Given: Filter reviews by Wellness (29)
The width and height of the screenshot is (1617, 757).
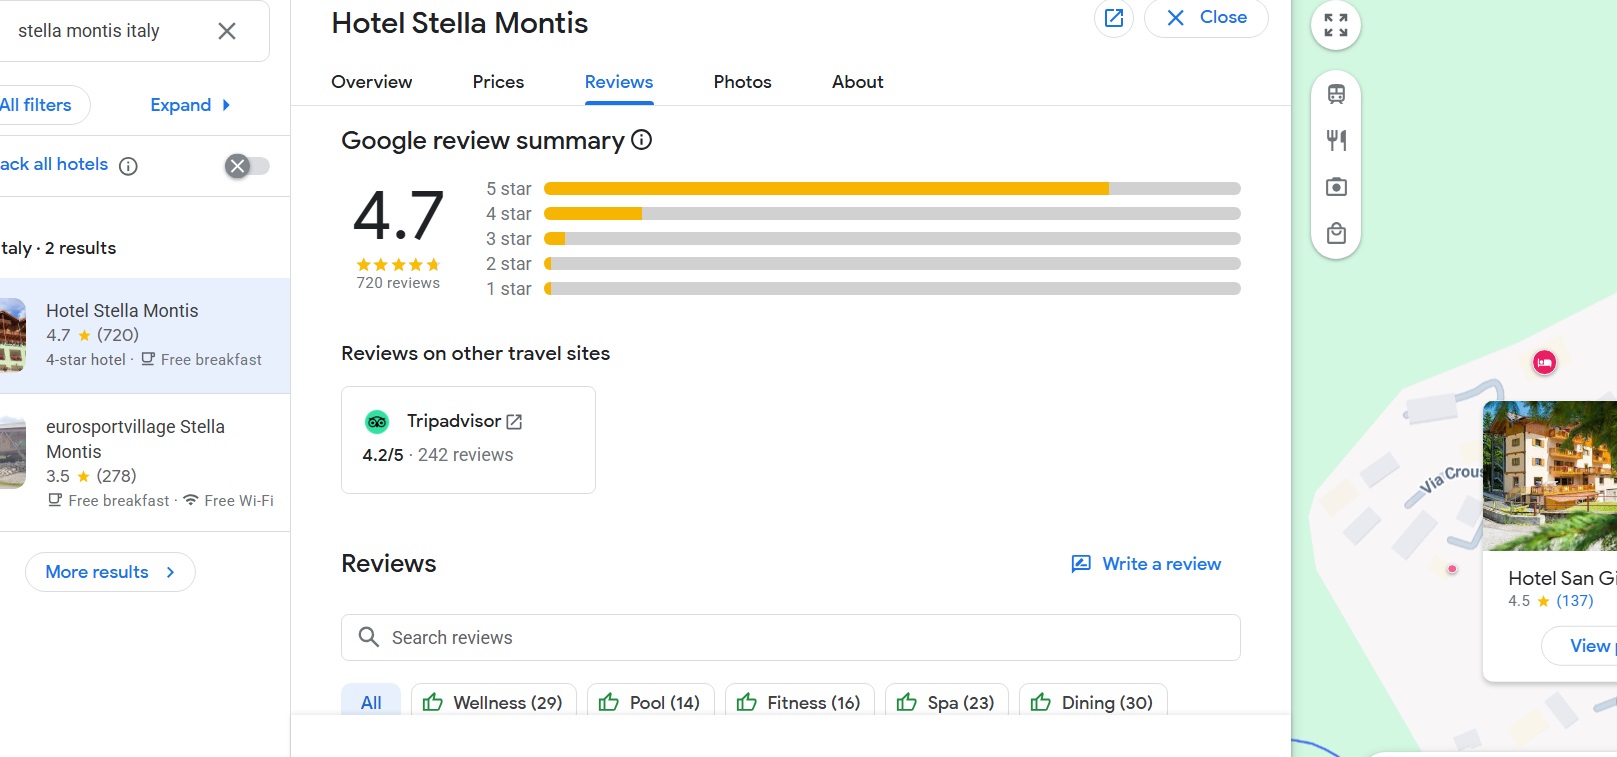Looking at the screenshot, I should coord(492,702).
